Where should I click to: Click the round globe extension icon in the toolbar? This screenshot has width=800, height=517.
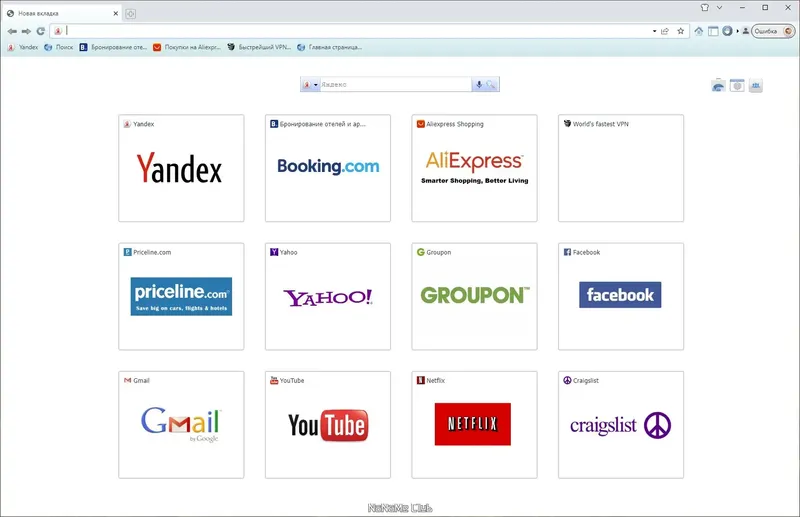coord(728,31)
